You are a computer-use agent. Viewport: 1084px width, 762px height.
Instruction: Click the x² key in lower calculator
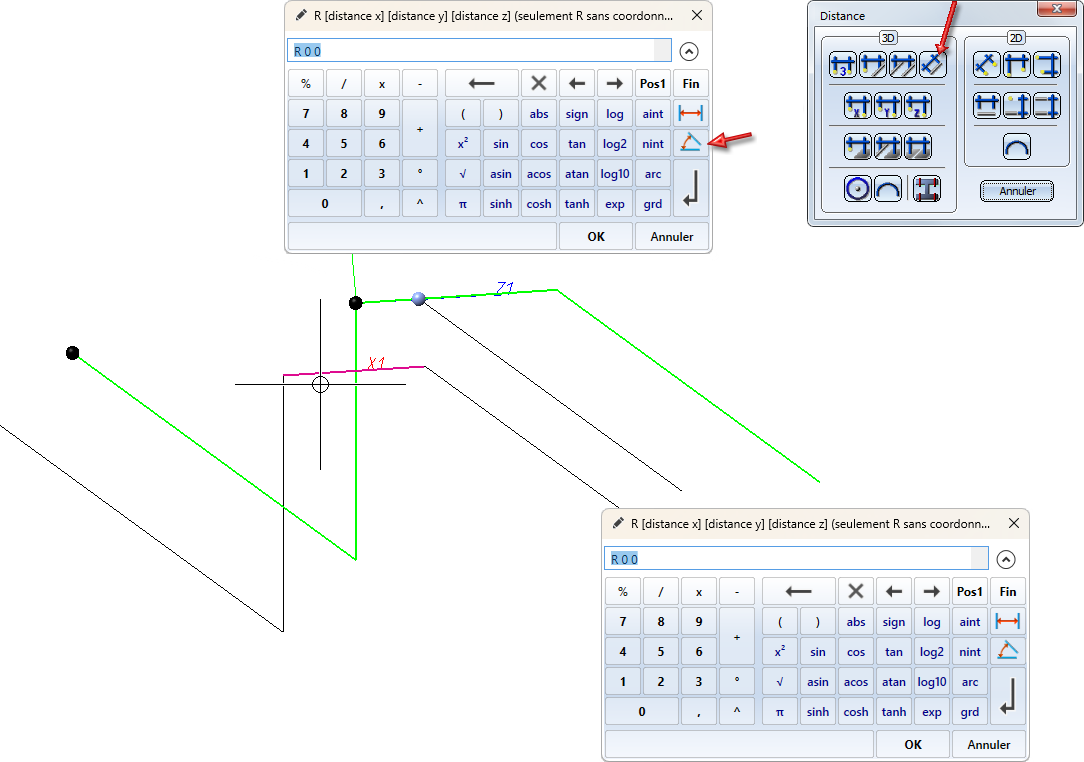[779, 652]
